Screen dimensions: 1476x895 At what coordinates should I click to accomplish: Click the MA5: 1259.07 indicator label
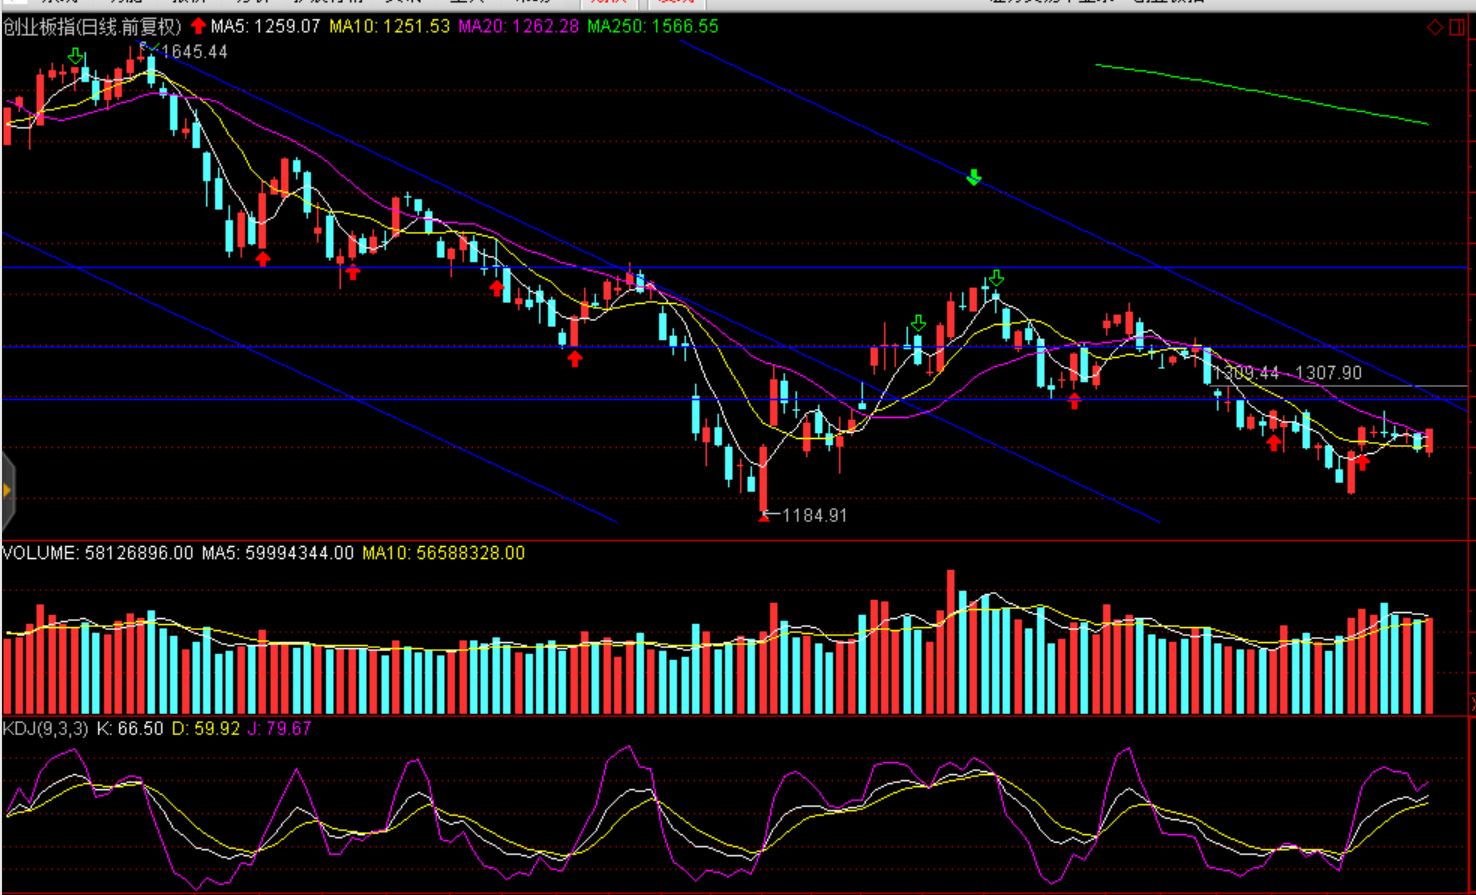point(265,27)
